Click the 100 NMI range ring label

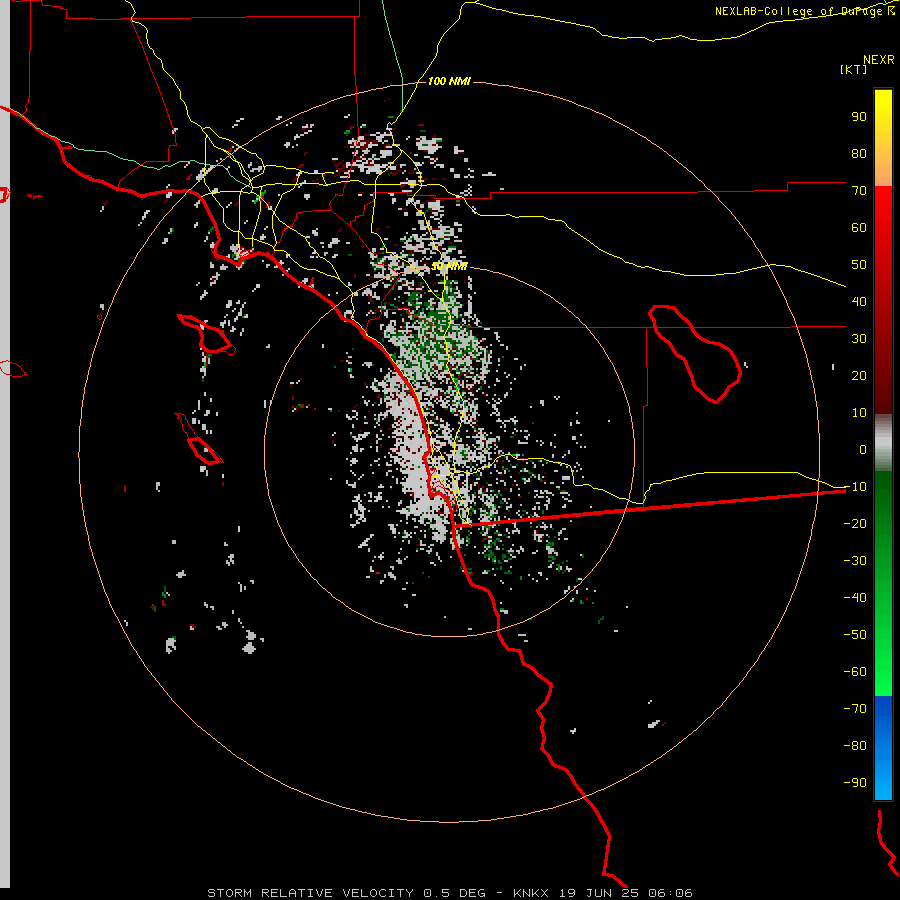[449, 82]
